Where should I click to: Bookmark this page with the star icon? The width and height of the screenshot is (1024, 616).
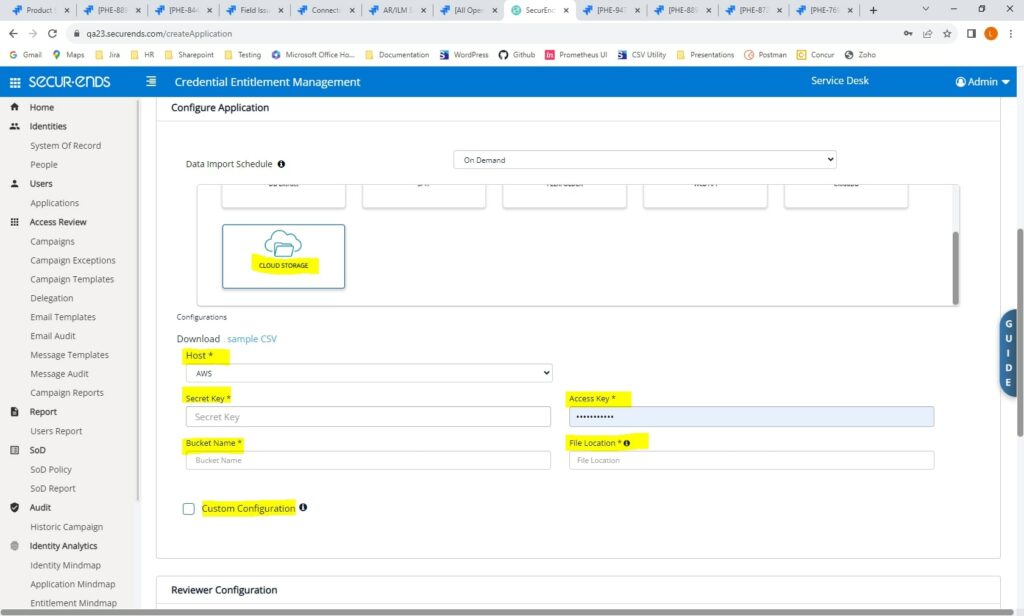(x=947, y=33)
